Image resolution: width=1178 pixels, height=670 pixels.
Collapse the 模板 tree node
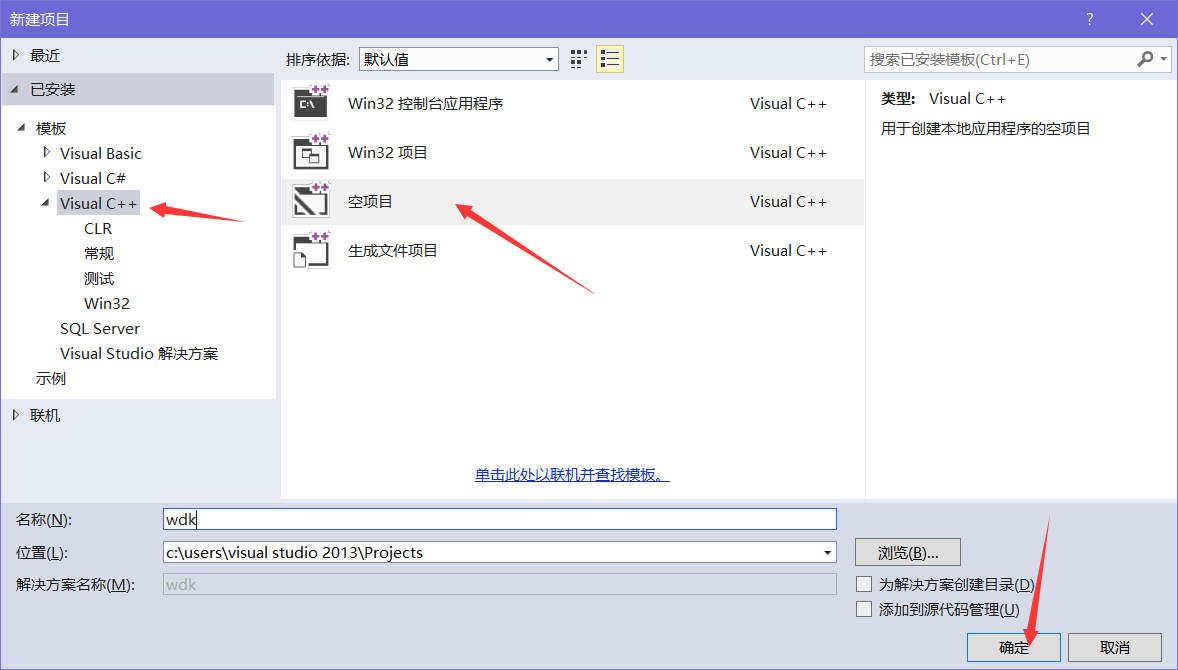(21, 128)
